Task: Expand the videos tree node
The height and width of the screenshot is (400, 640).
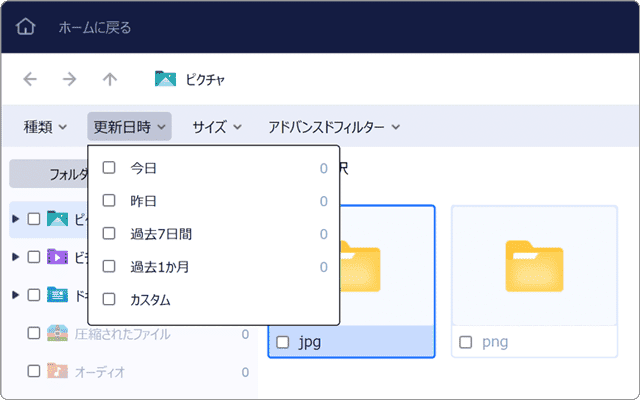Action: click(16, 257)
